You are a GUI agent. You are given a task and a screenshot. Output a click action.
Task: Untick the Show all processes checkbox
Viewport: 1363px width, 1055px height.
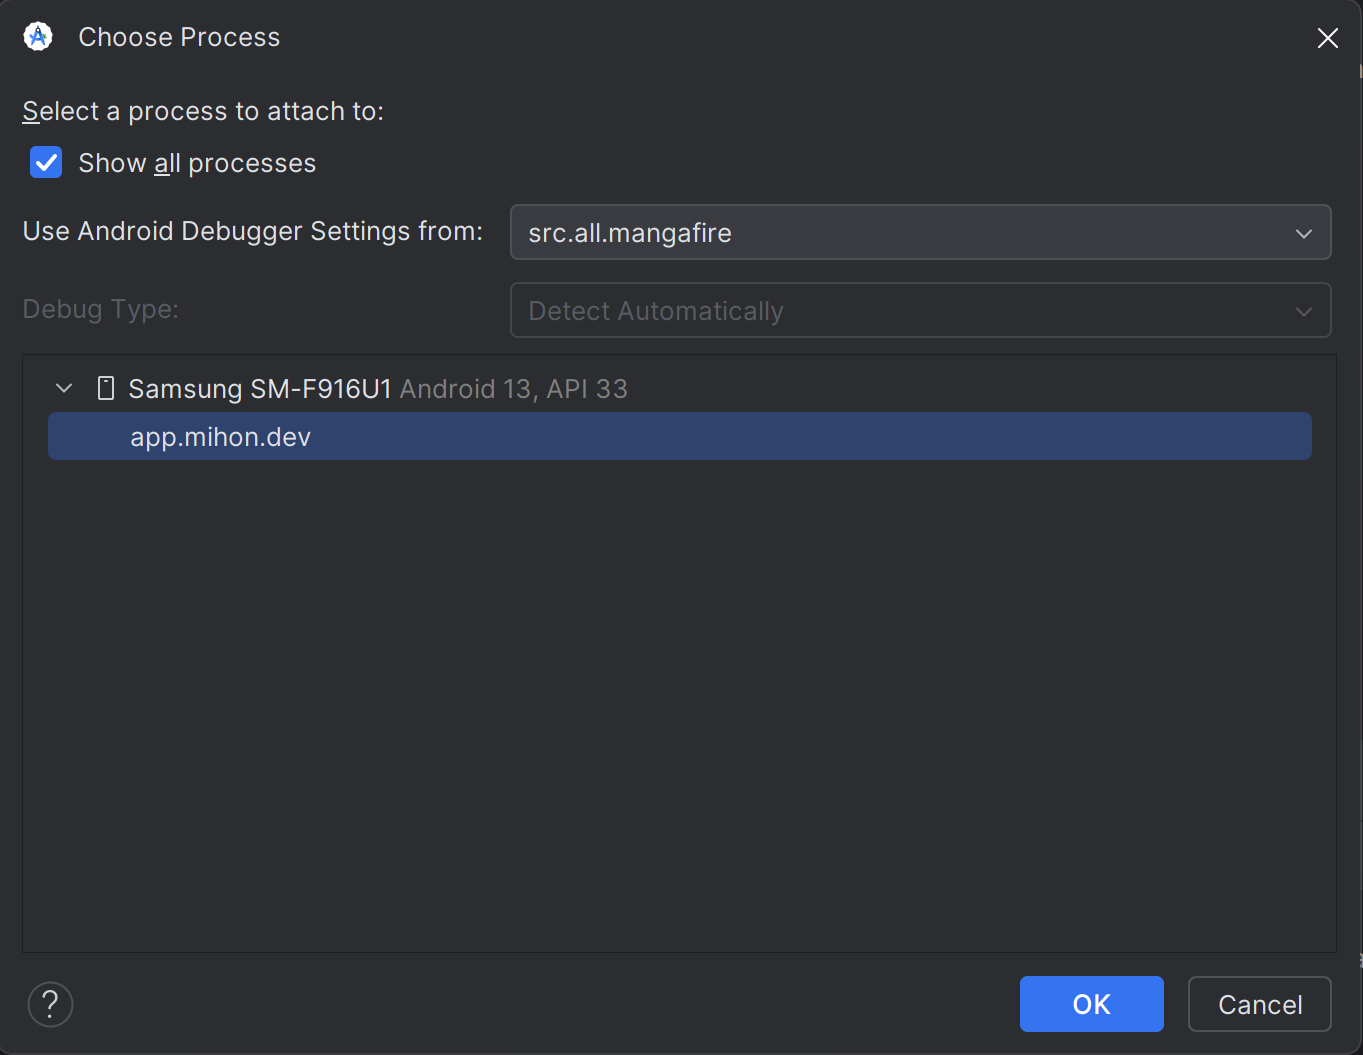point(46,162)
